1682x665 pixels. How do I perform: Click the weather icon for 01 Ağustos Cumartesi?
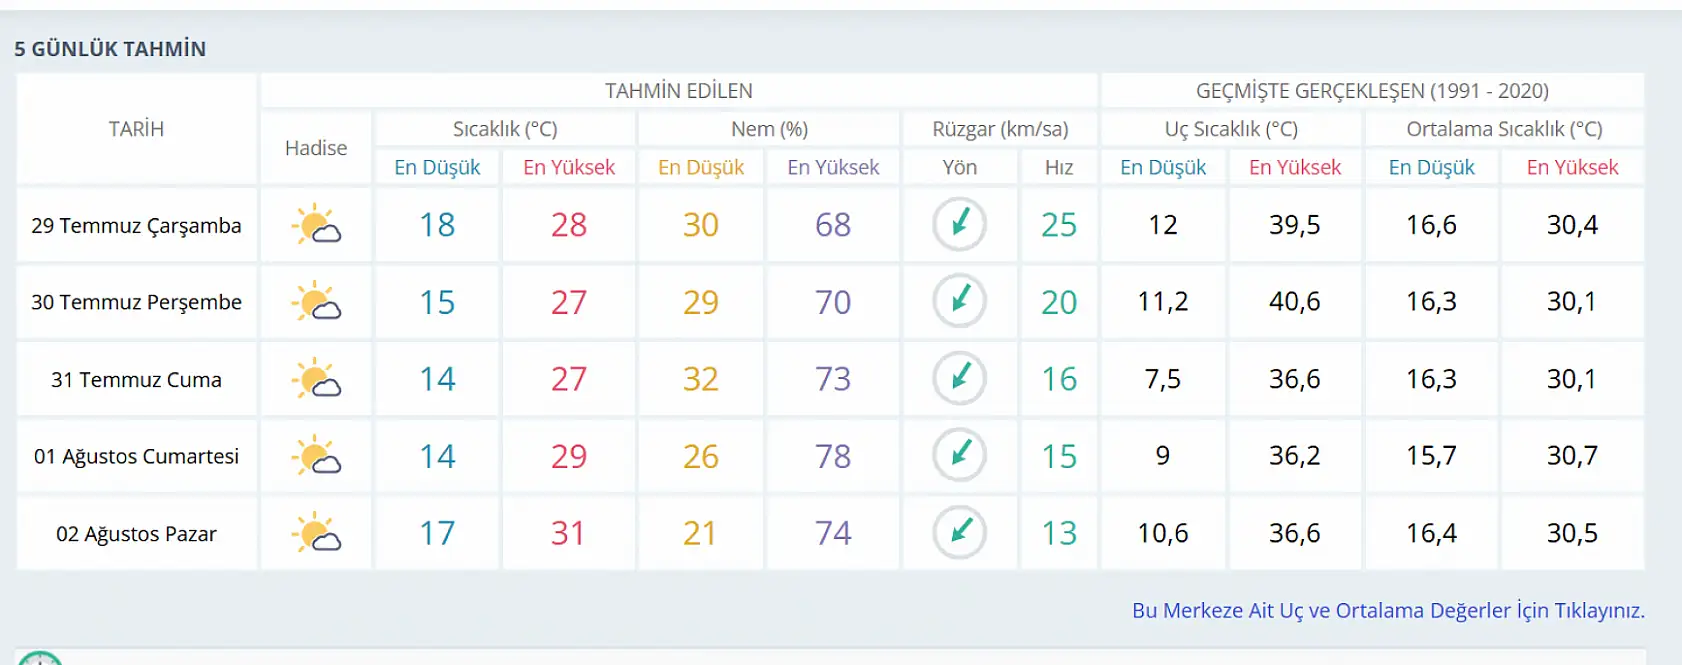pyautogui.click(x=316, y=456)
